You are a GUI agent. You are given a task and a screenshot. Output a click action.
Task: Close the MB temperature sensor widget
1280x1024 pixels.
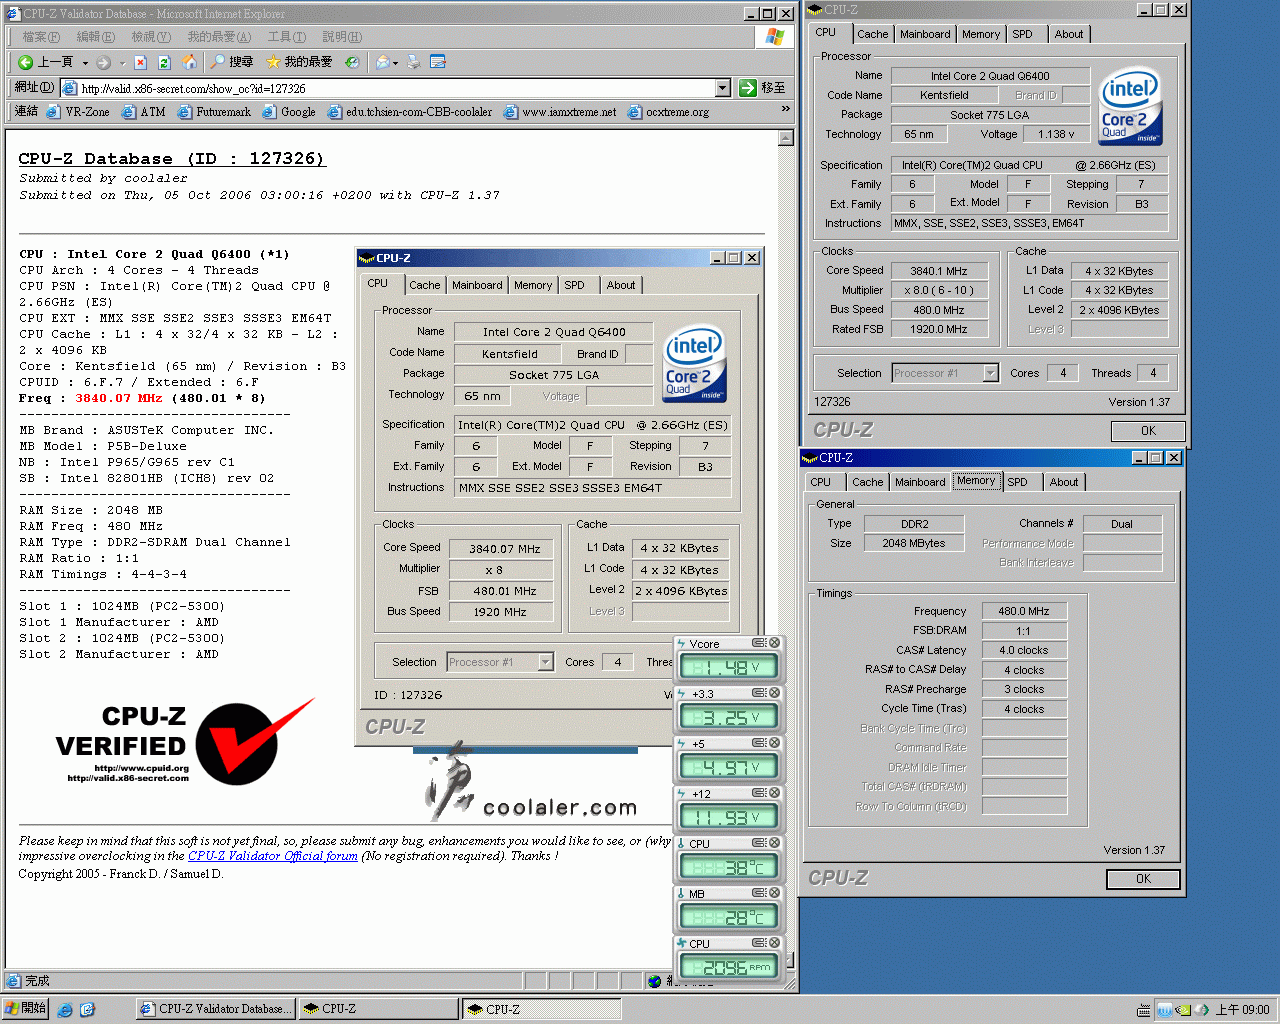pos(774,893)
